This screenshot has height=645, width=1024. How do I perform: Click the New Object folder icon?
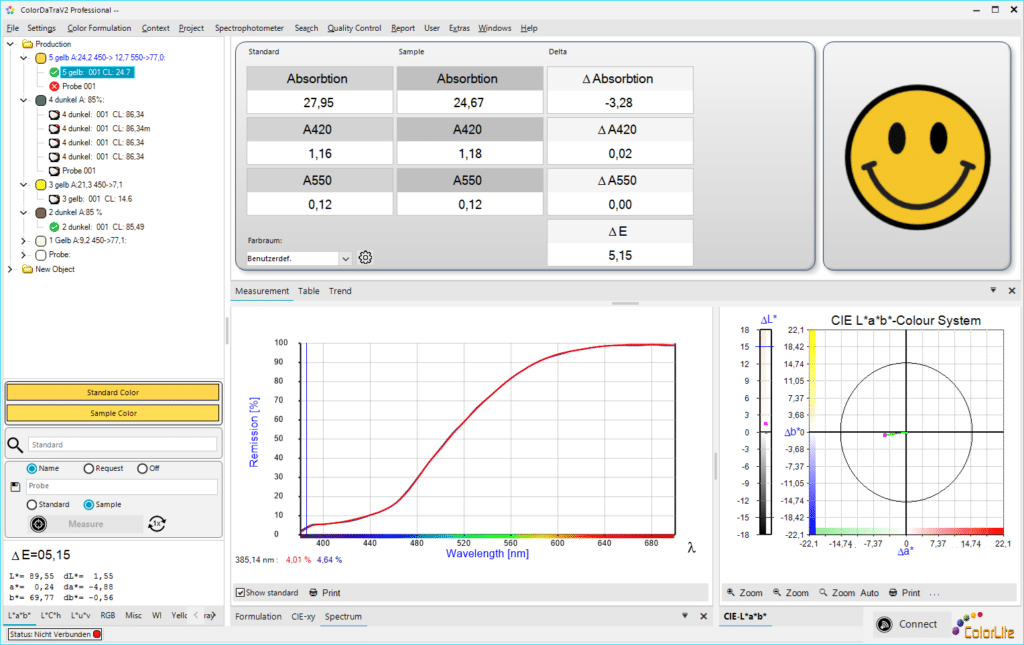[x=27, y=269]
